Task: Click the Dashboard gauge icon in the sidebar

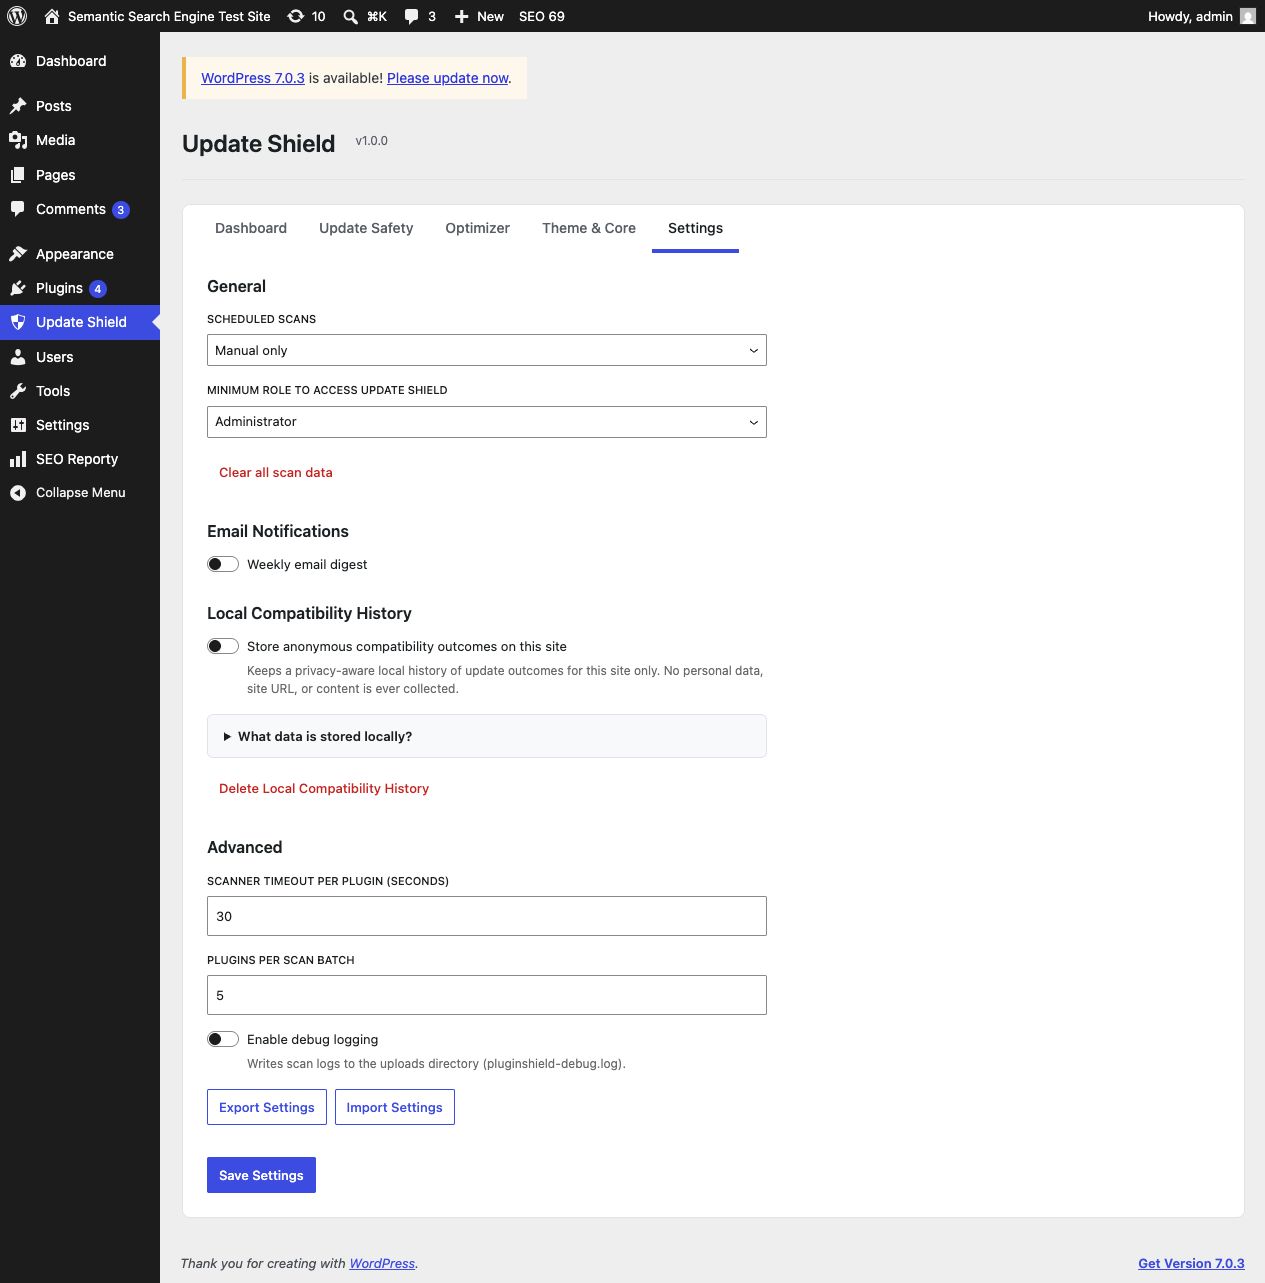Action: (18, 61)
